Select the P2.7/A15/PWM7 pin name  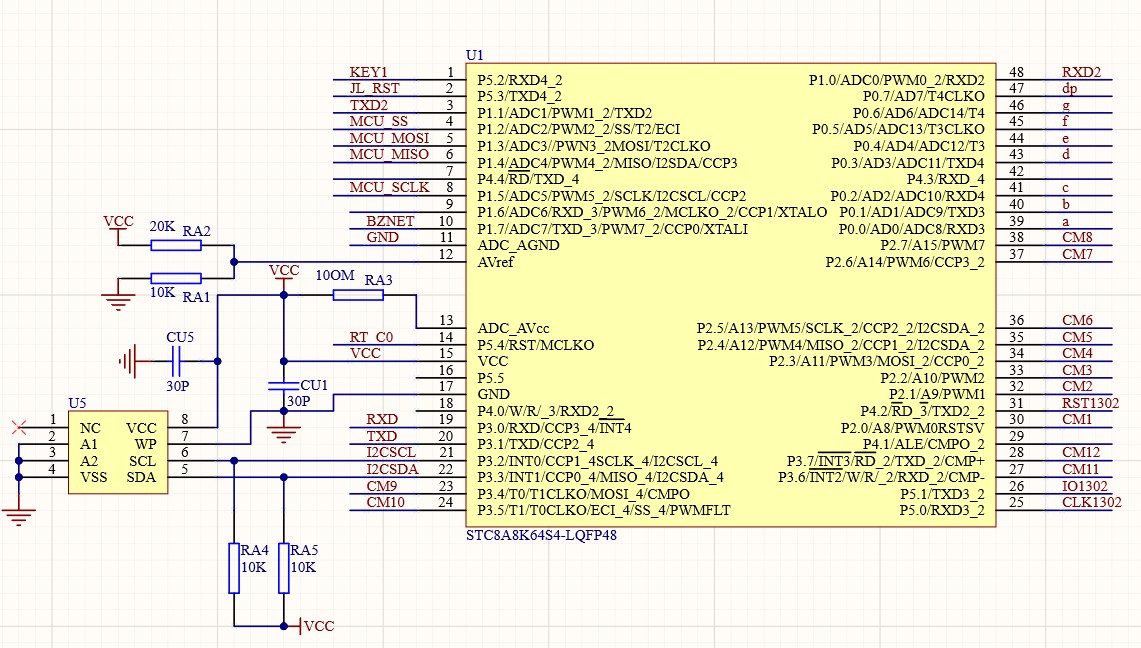click(x=932, y=245)
